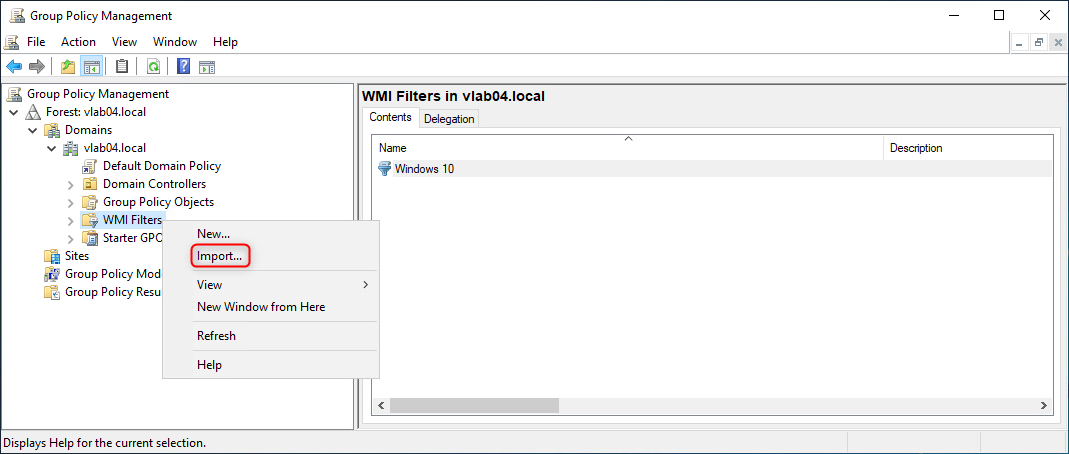Expand the Group Policy Objects node
Screen dimensions: 1069x454
coord(70,203)
